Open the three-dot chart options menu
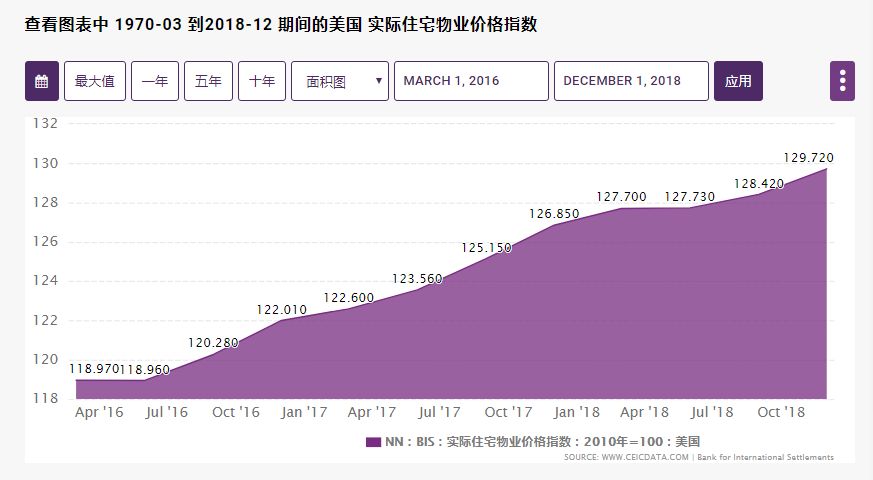The height and width of the screenshot is (480, 873). click(x=842, y=81)
